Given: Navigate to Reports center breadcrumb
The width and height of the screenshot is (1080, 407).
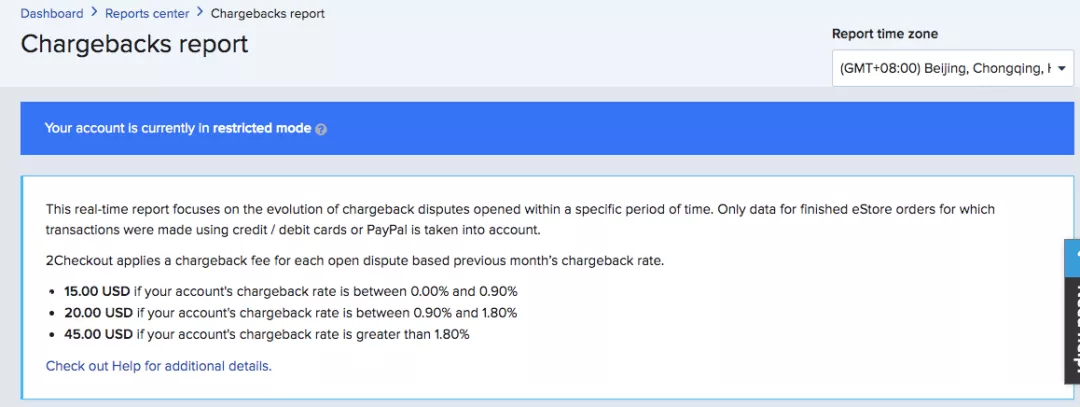Looking at the screenshot, I should 147,13.
